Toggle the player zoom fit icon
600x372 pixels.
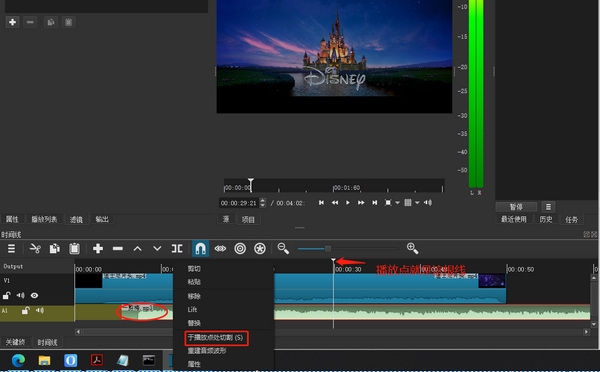(x=388, y=202)
